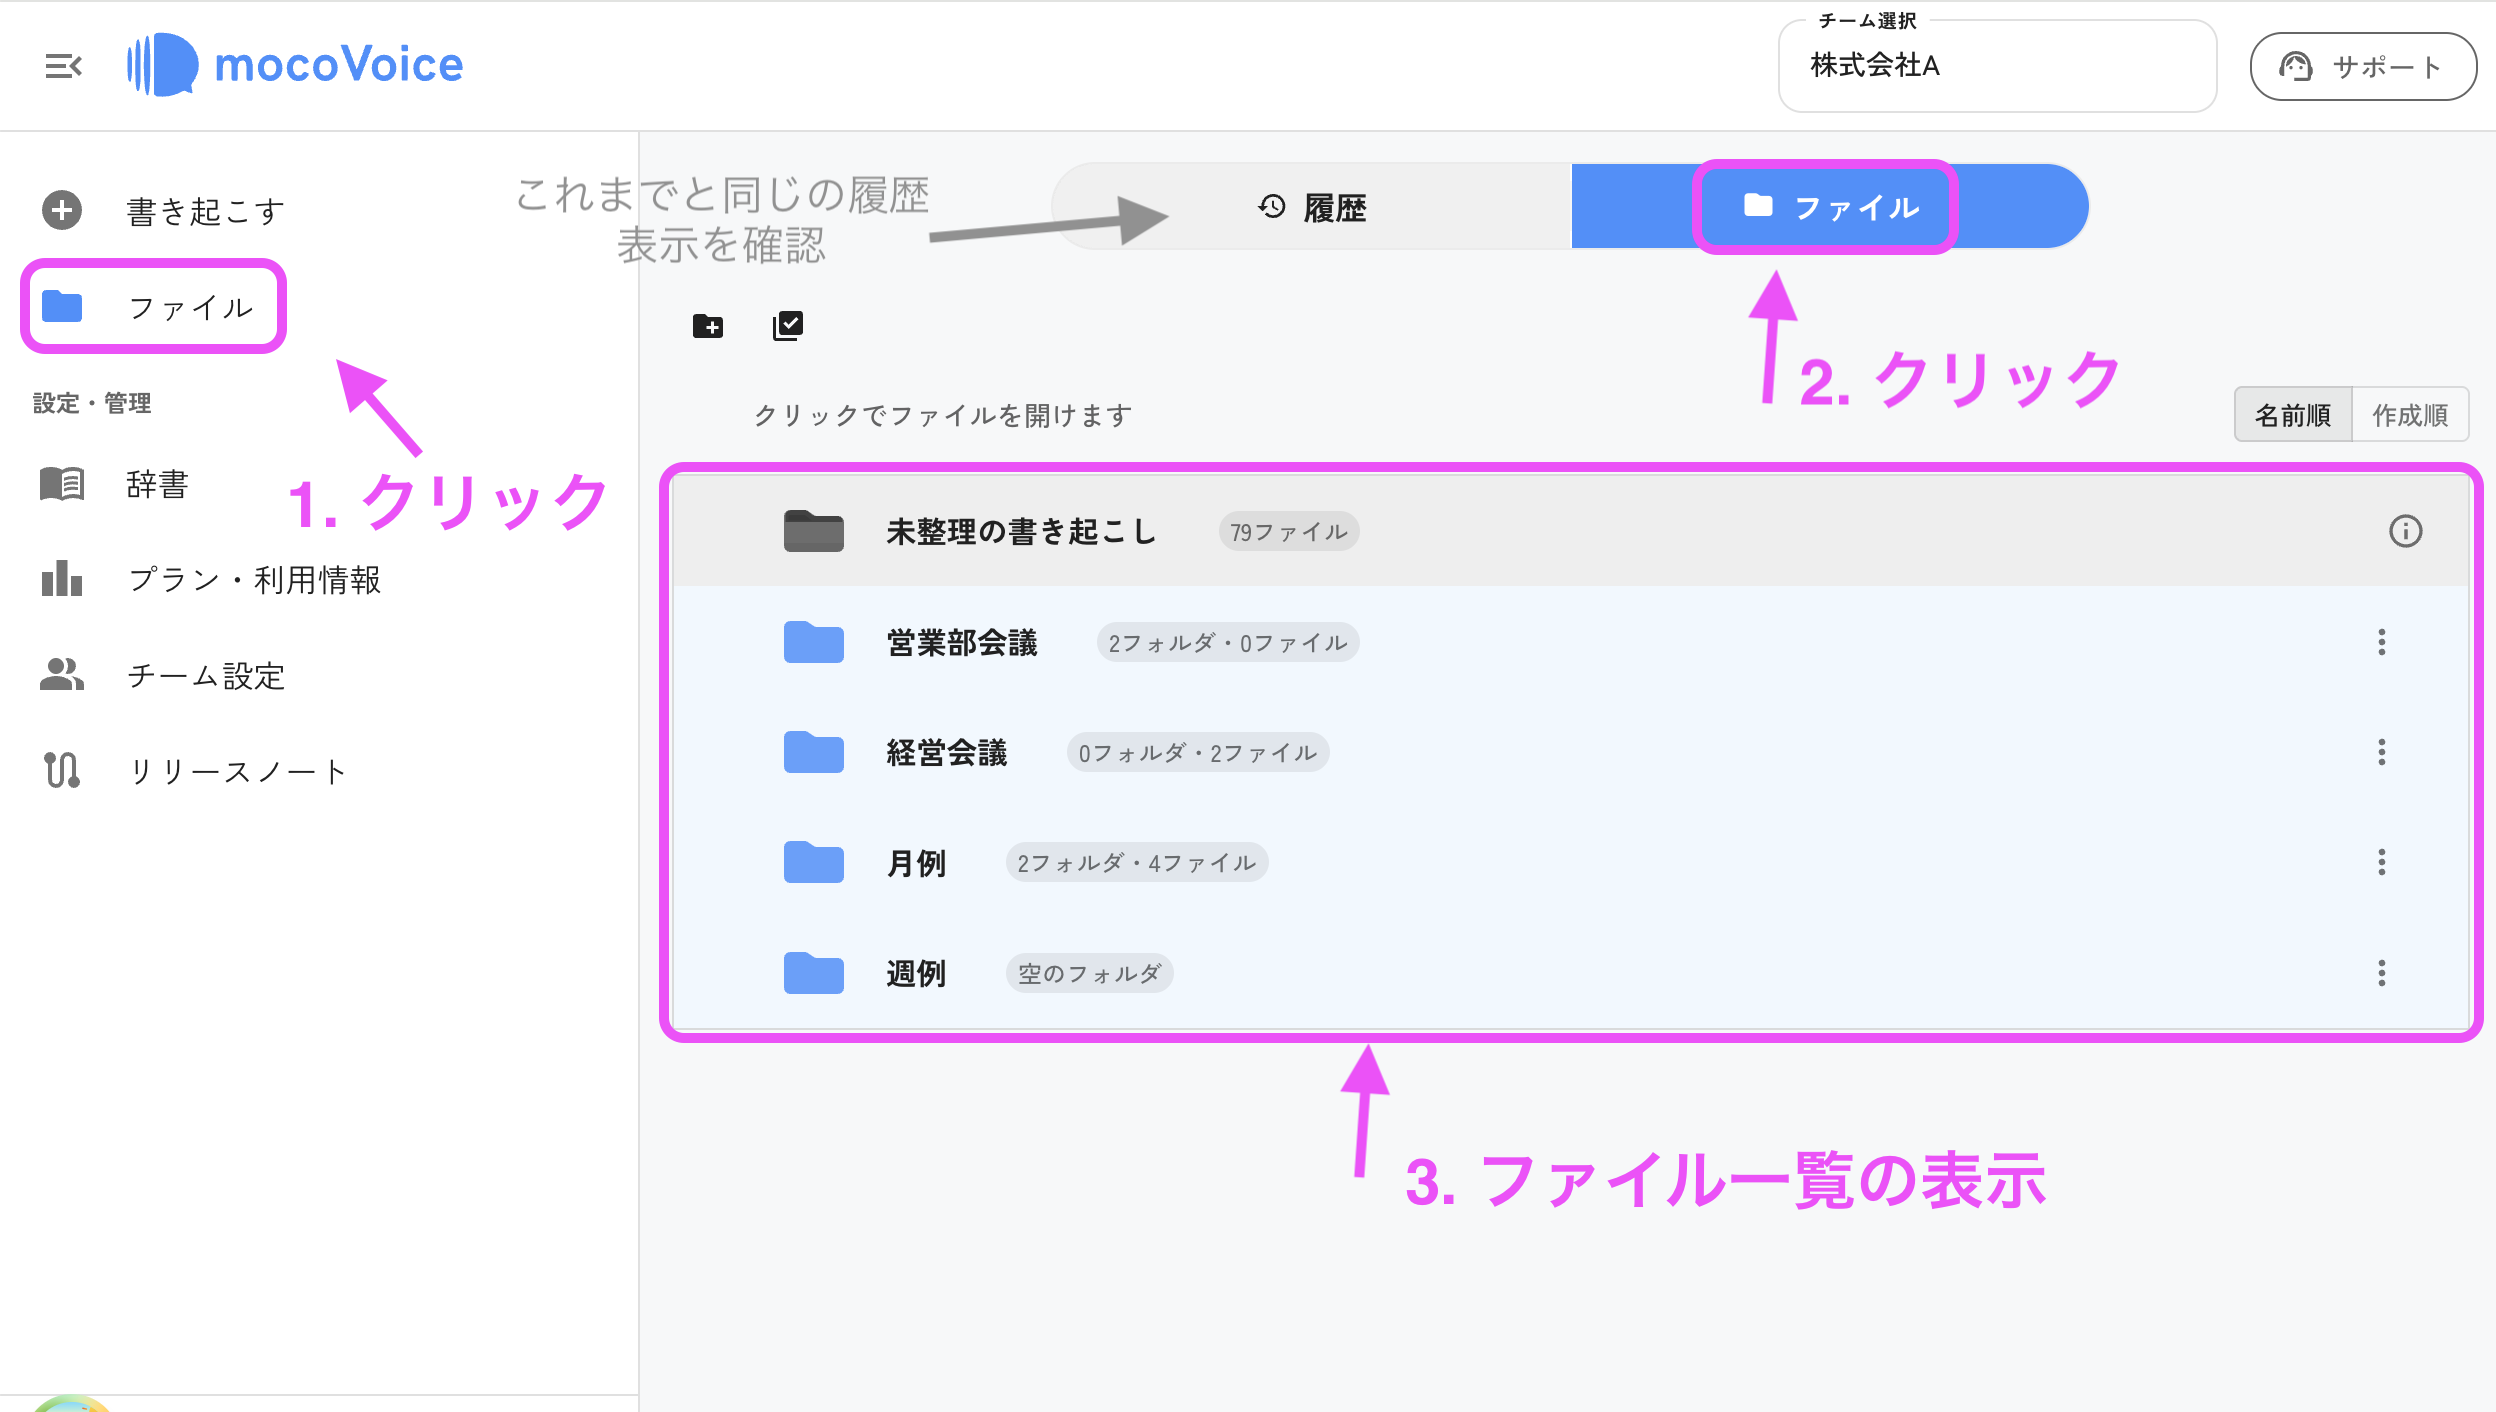2496x1412 pixels.
Task: Open the 営業部会議 folder
Action: pyautogui.click(x=1571, y=642)
